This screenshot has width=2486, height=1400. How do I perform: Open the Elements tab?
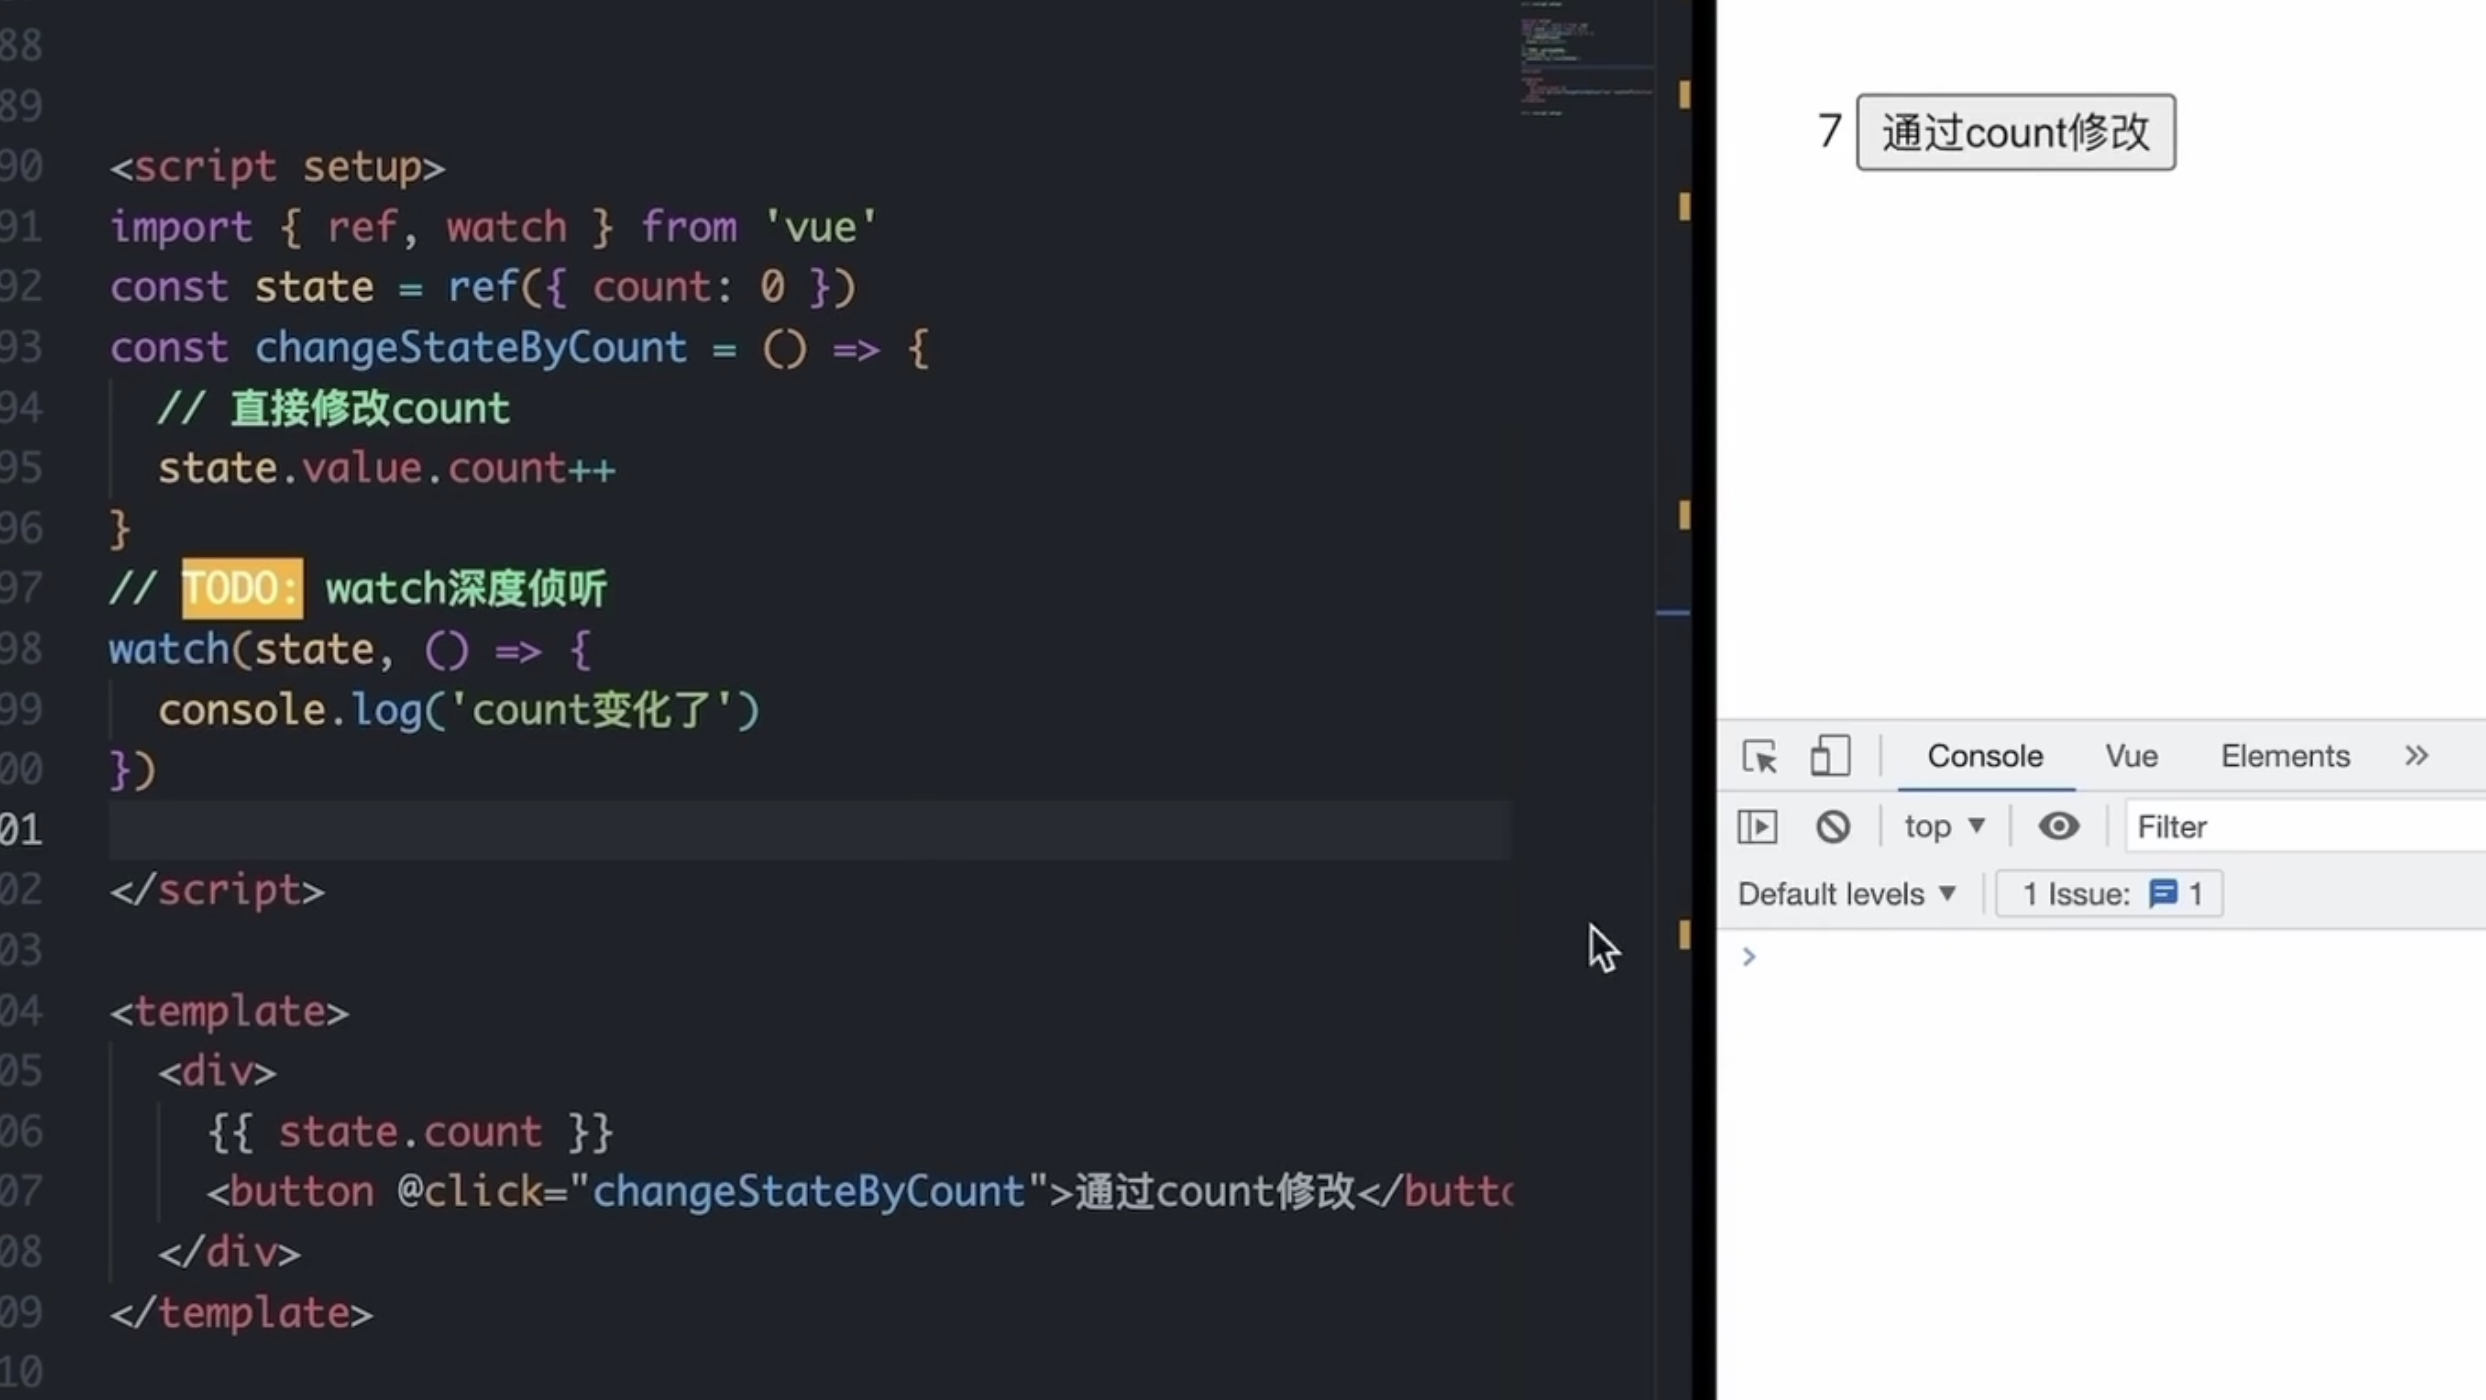click(2284, 756)
